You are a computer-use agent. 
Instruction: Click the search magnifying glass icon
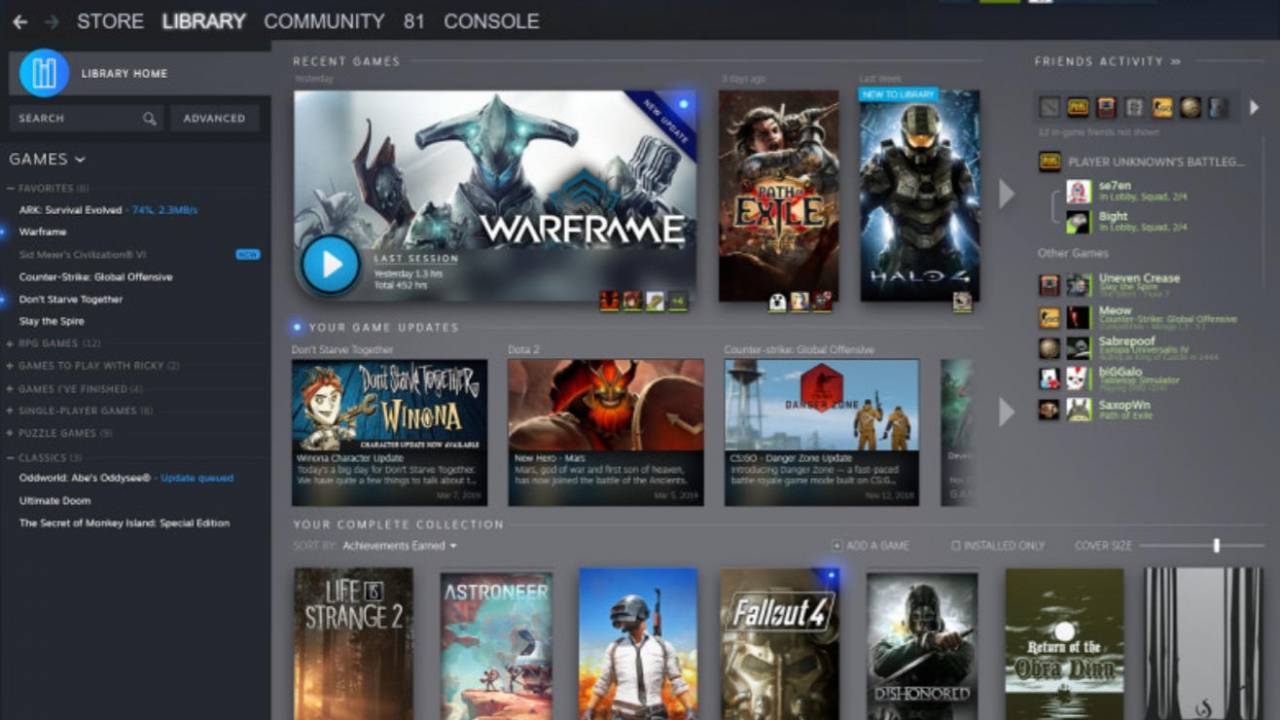[x=149, y=118]
